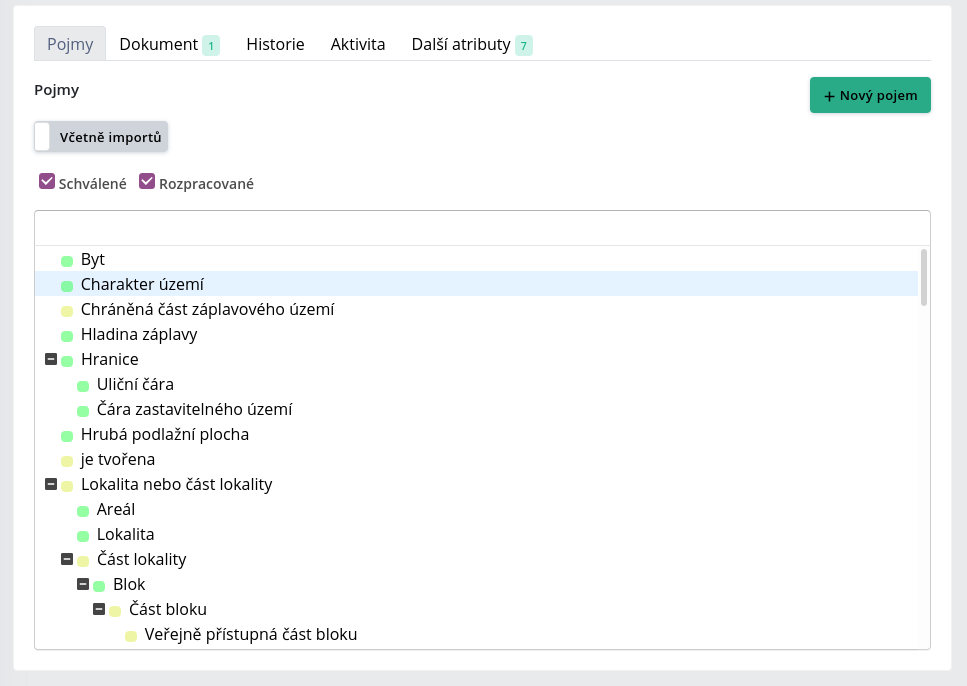Image resolution: width=967 pixels, height=686 pixels.
Task: Switch to the Historie tab
Action: click(275, 44)
